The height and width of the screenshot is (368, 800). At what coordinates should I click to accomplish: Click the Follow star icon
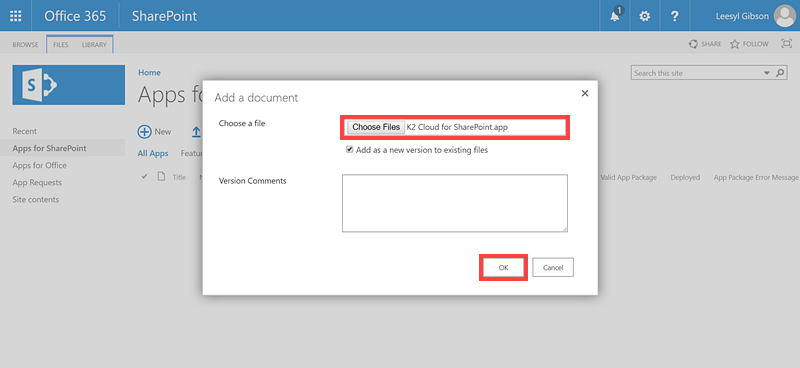(x=735, y=44)
